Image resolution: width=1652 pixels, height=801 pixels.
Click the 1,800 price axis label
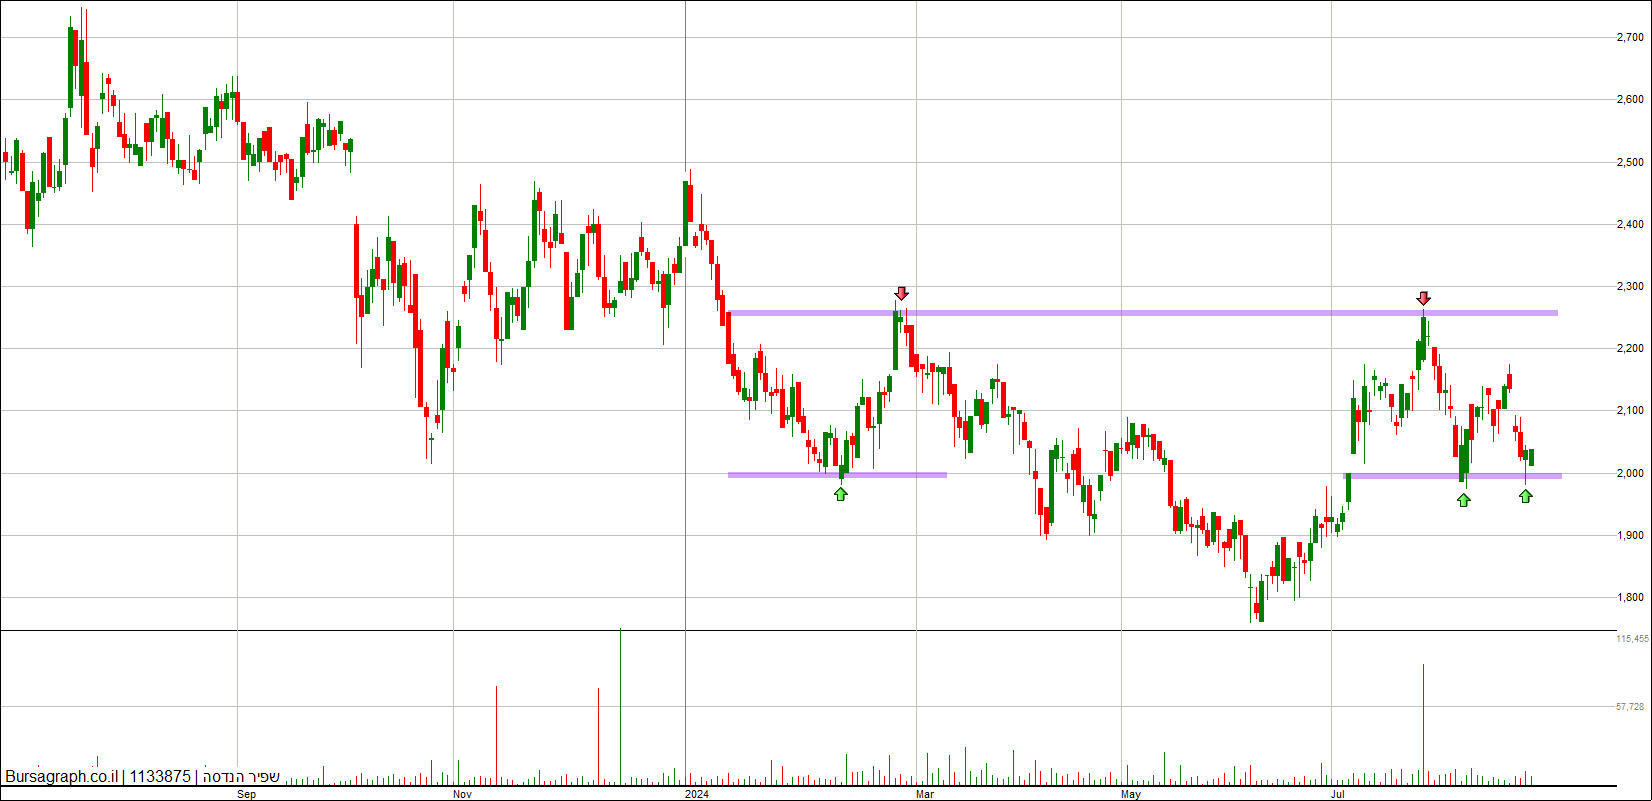point(1630,598)
